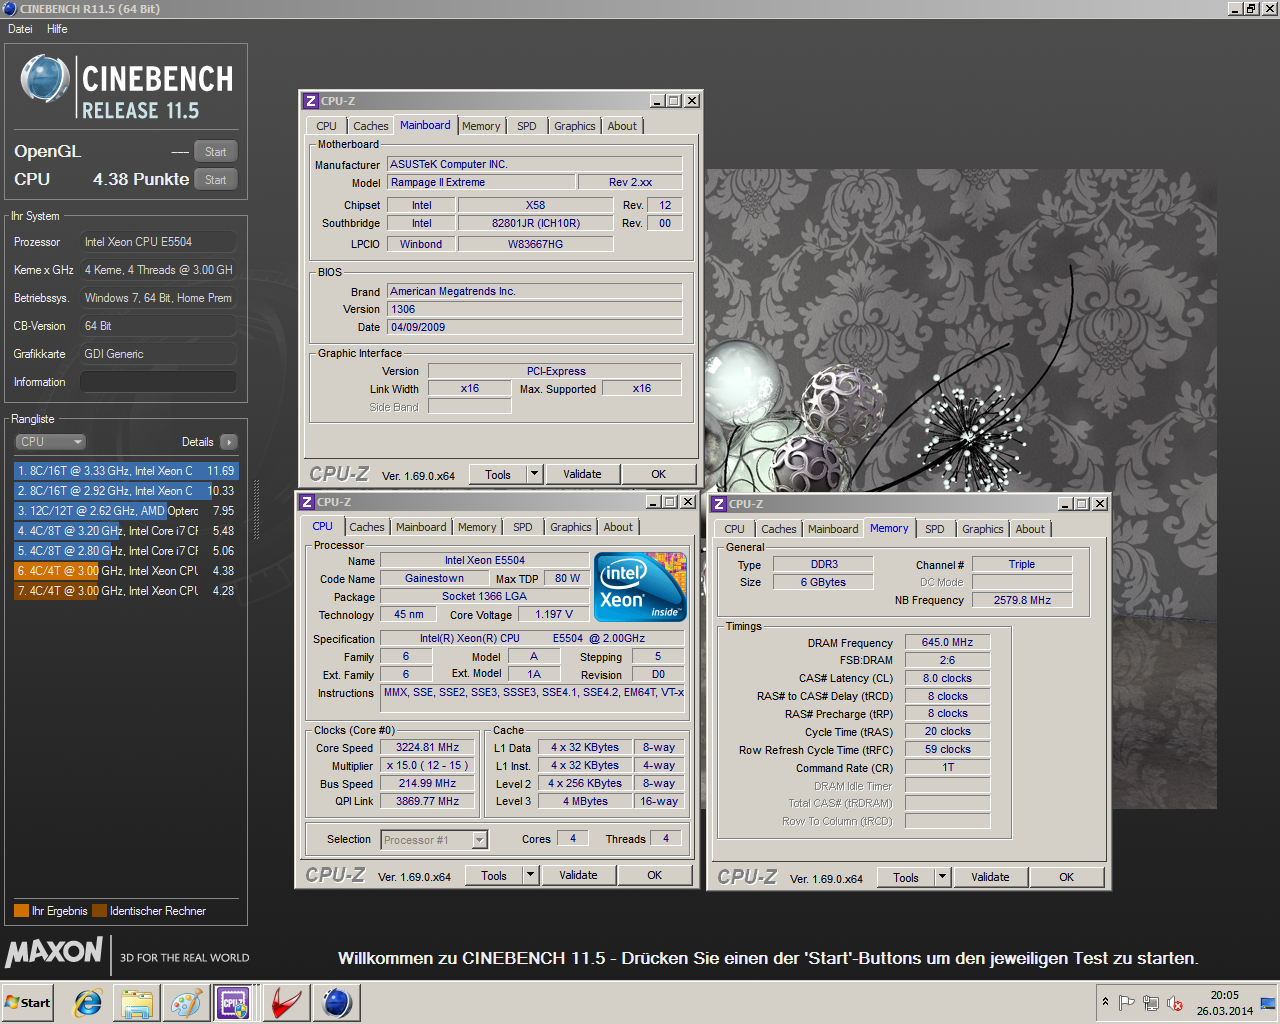Open About tab in Memory CPU-Z window
Screen dimensions: 1280x1024
[1030, 529]
